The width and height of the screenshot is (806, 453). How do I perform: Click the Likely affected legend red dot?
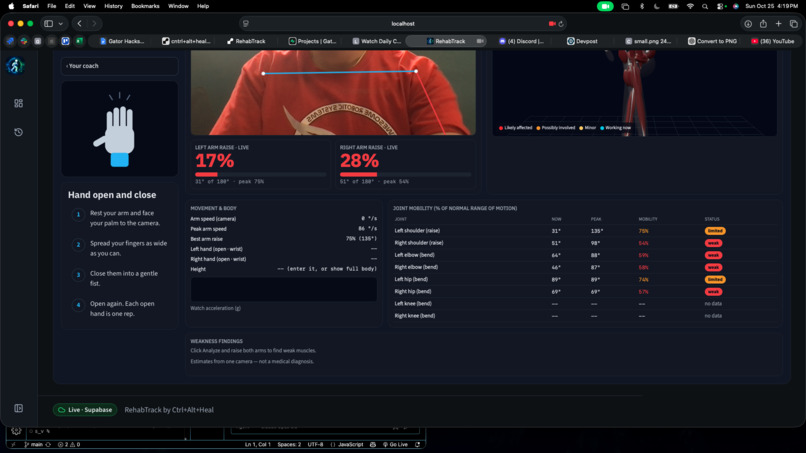(501, 128)
